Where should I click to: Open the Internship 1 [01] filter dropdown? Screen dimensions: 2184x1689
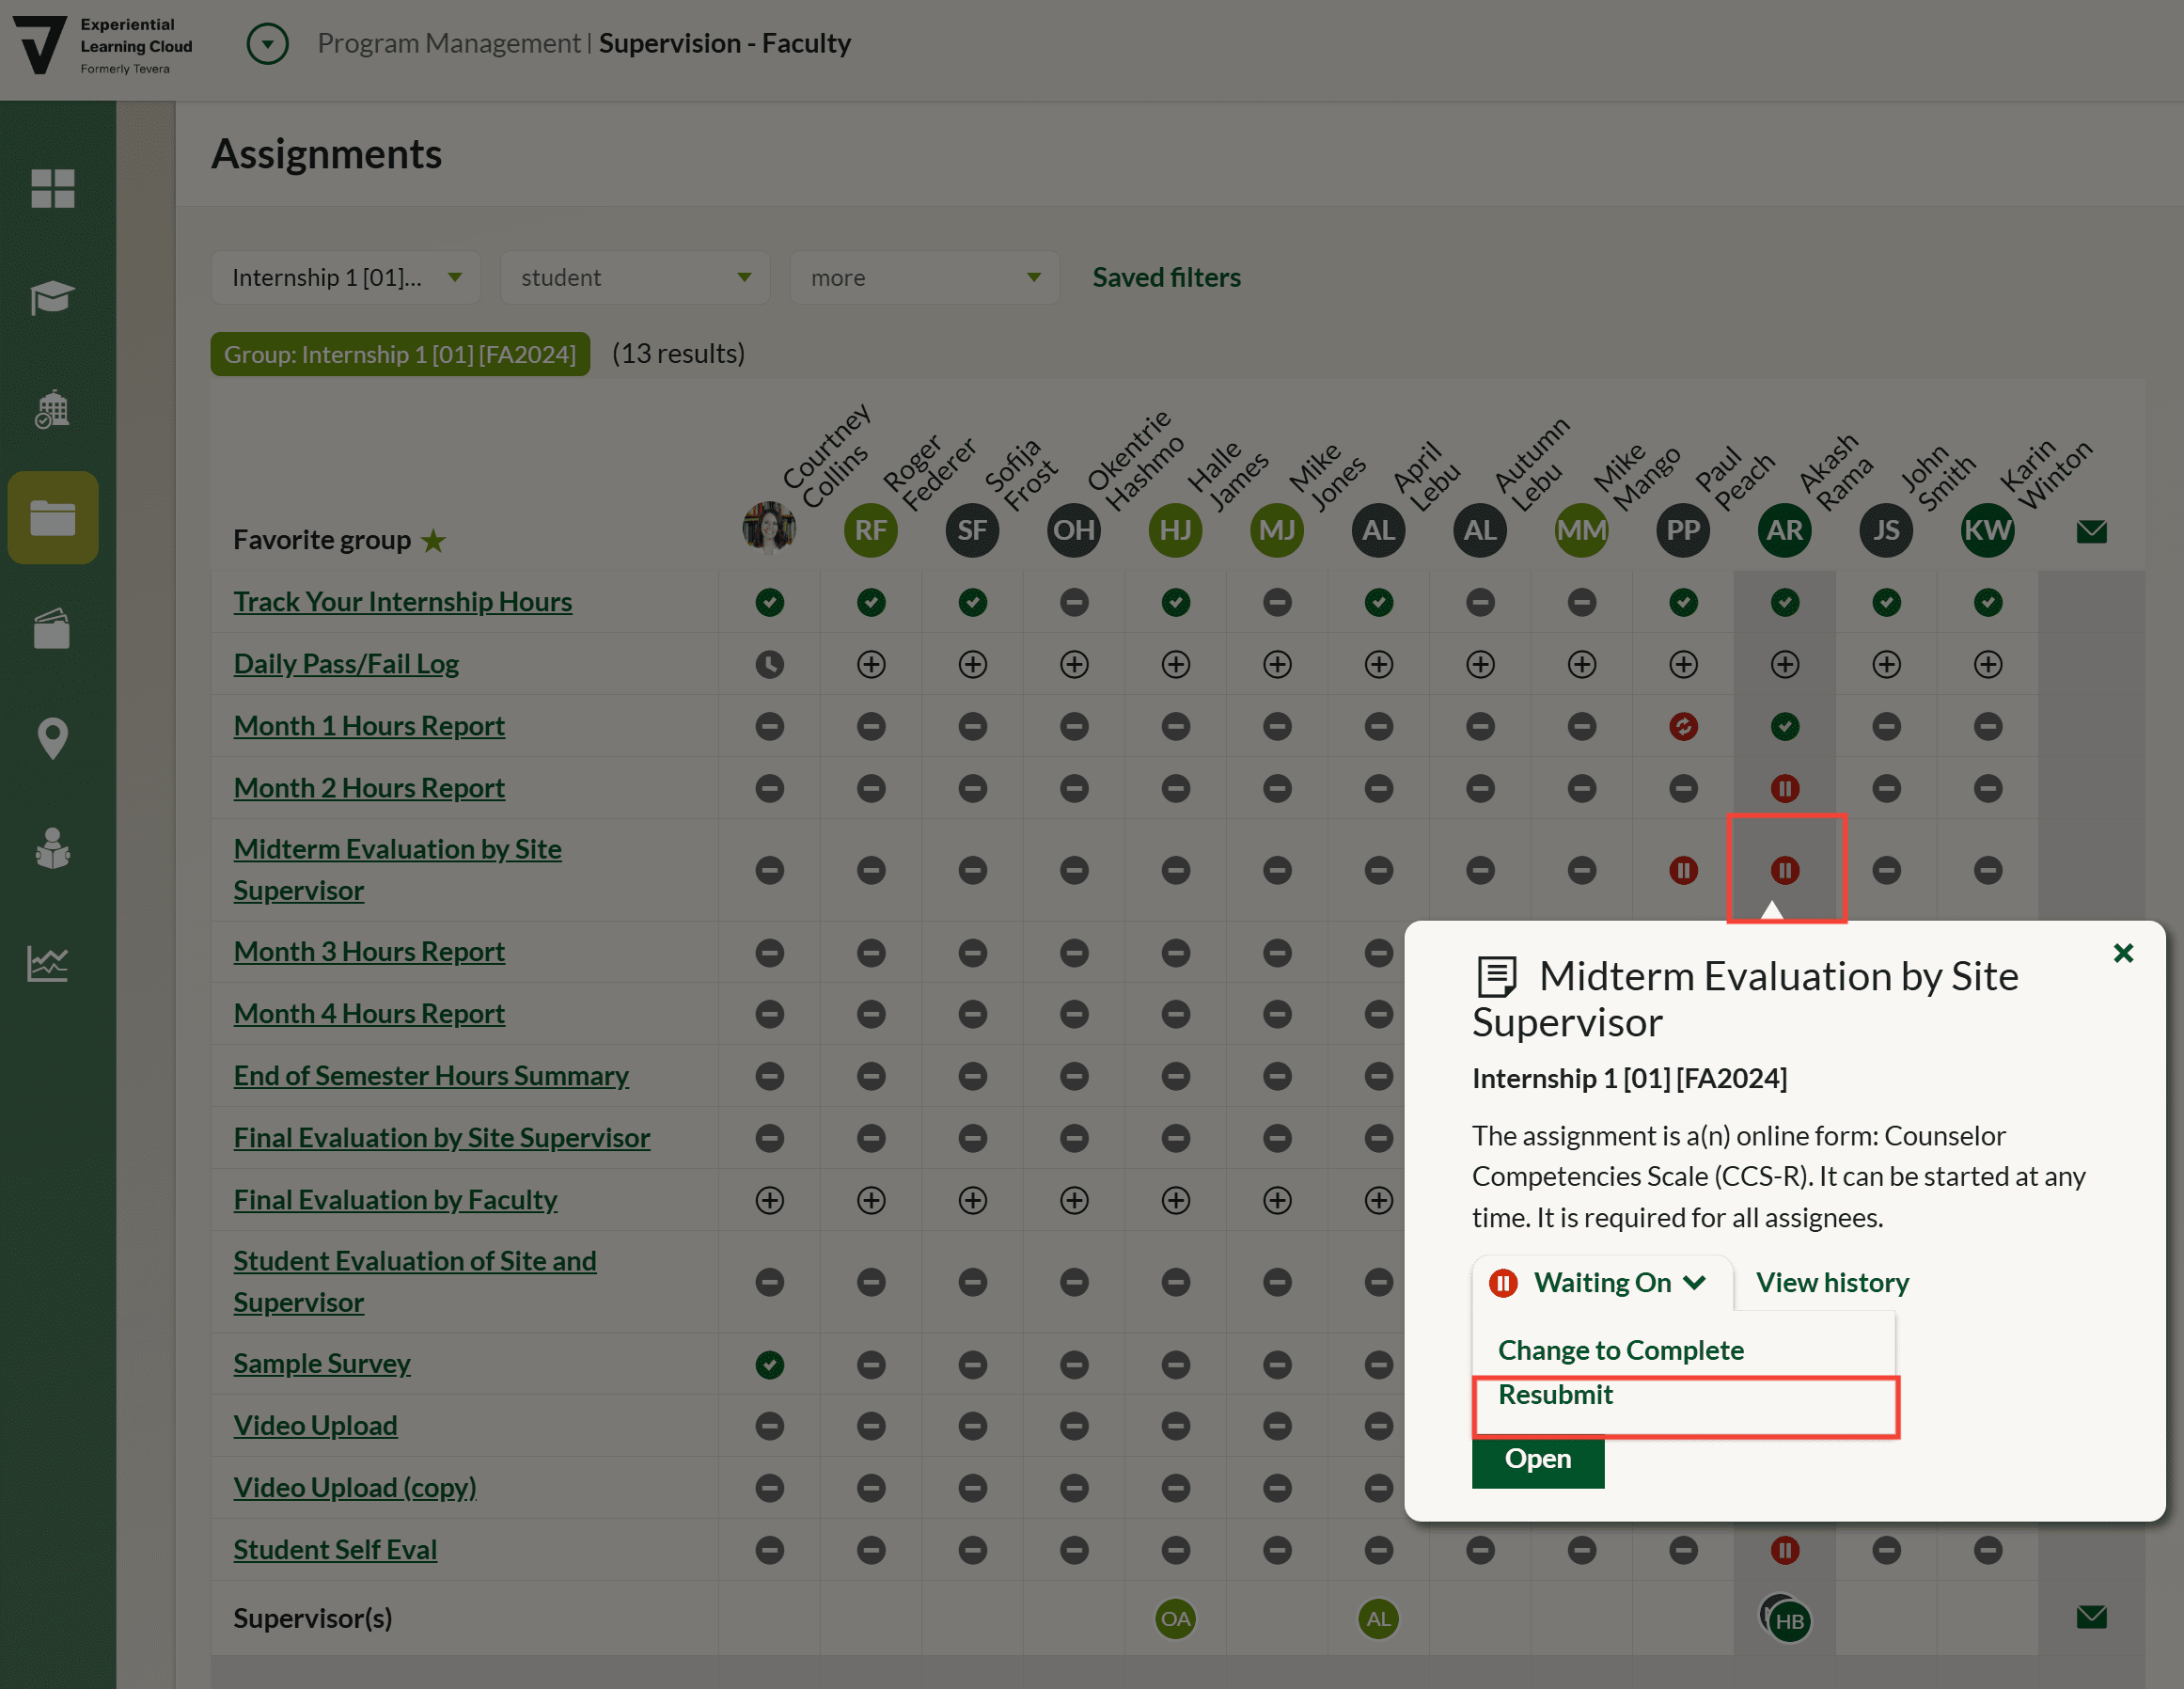pos(345,277)
